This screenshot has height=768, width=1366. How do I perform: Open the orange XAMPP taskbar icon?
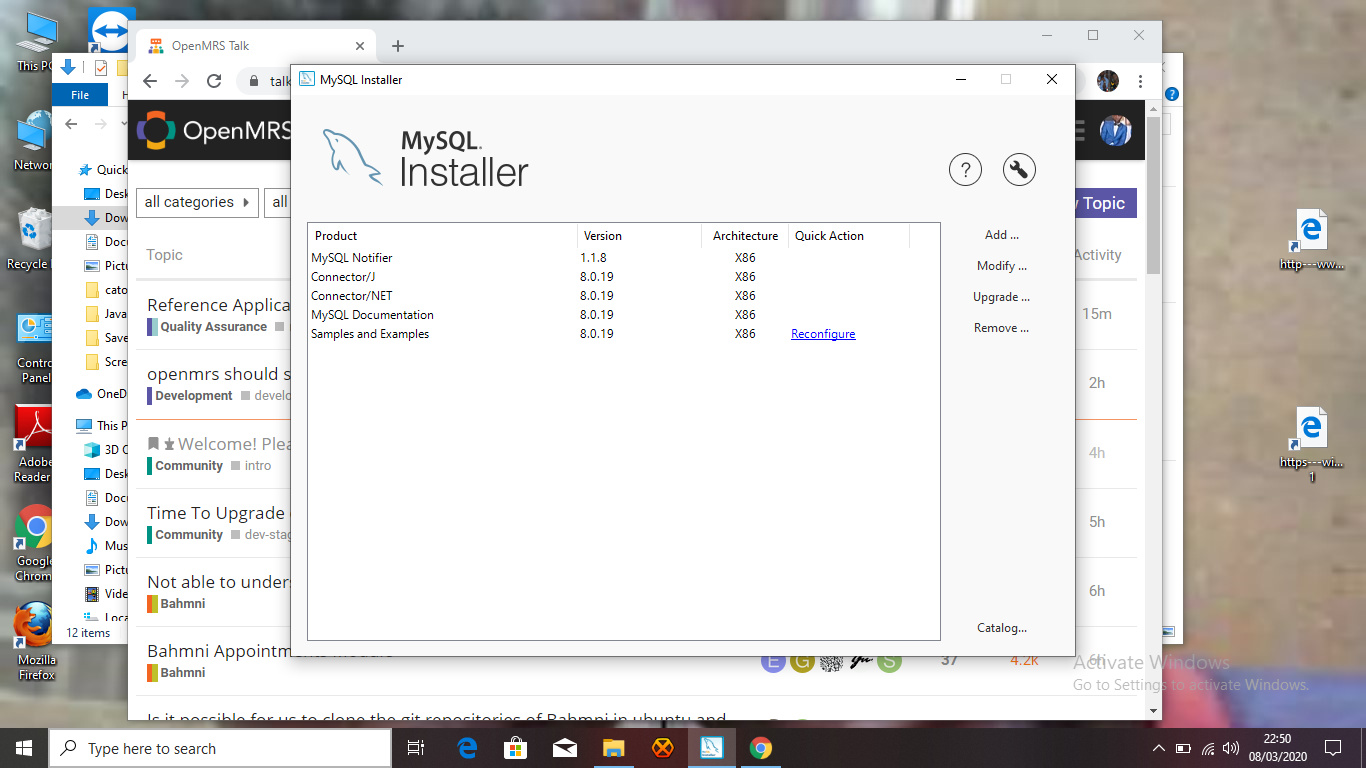coord(662,748)
